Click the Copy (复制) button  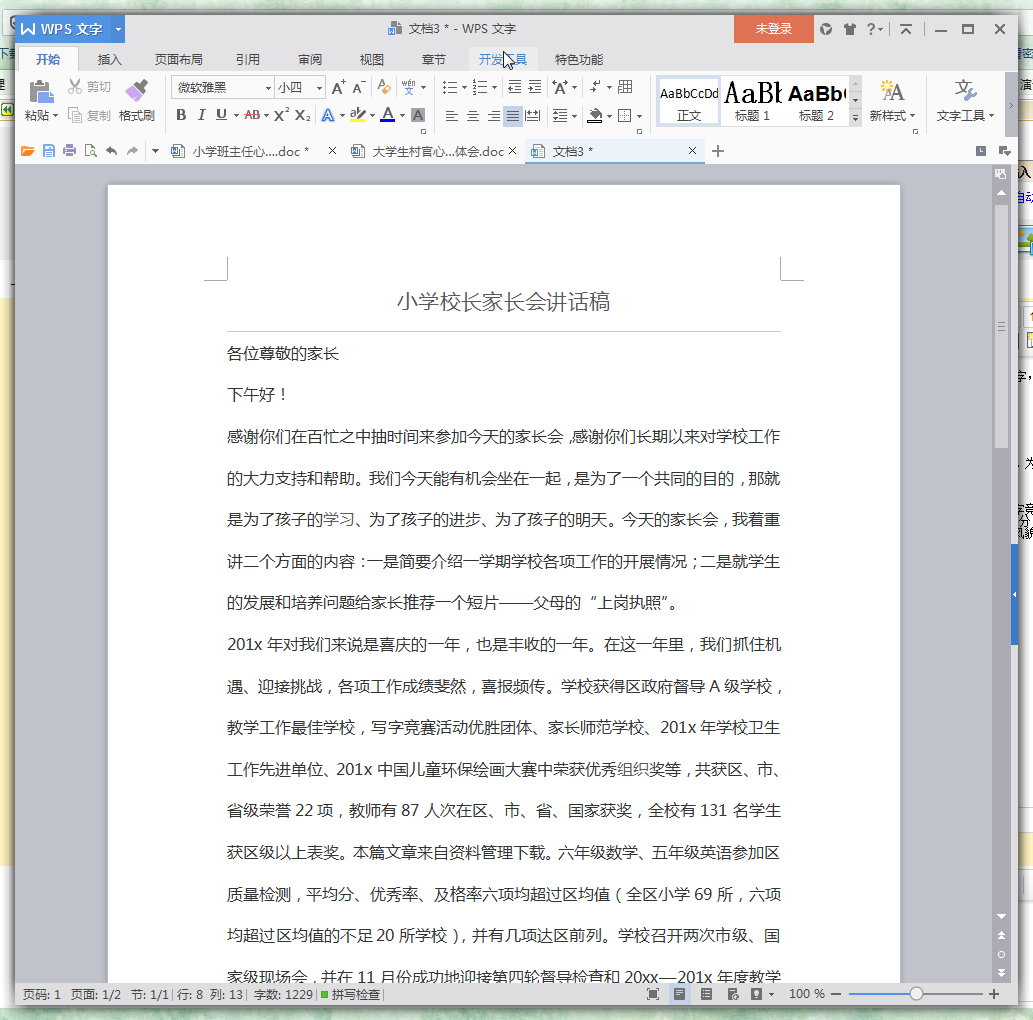click(89, 115)
